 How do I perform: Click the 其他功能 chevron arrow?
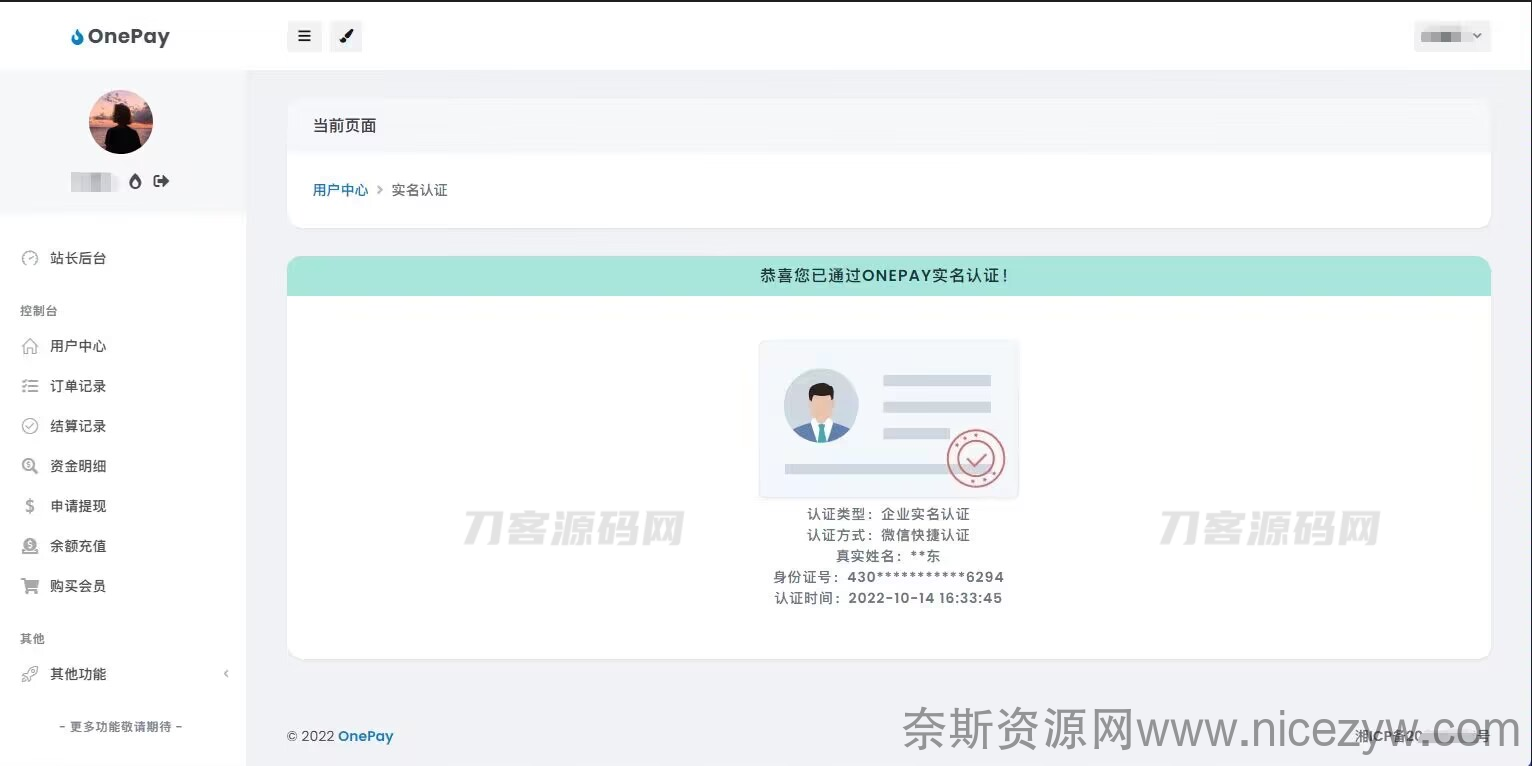point(226,674)
